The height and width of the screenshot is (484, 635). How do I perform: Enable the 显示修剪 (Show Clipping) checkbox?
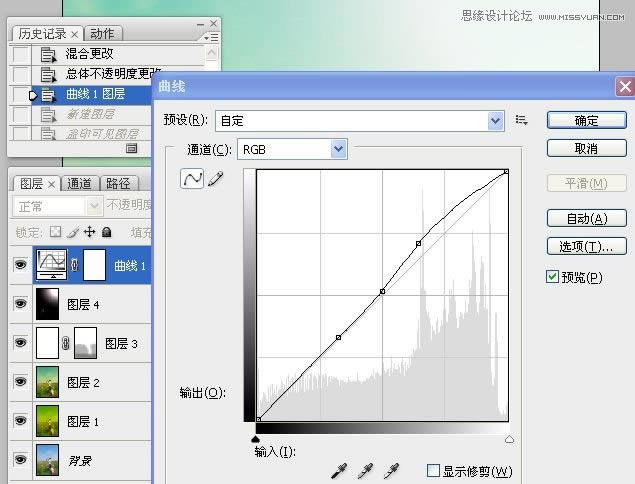click(433, 471)
